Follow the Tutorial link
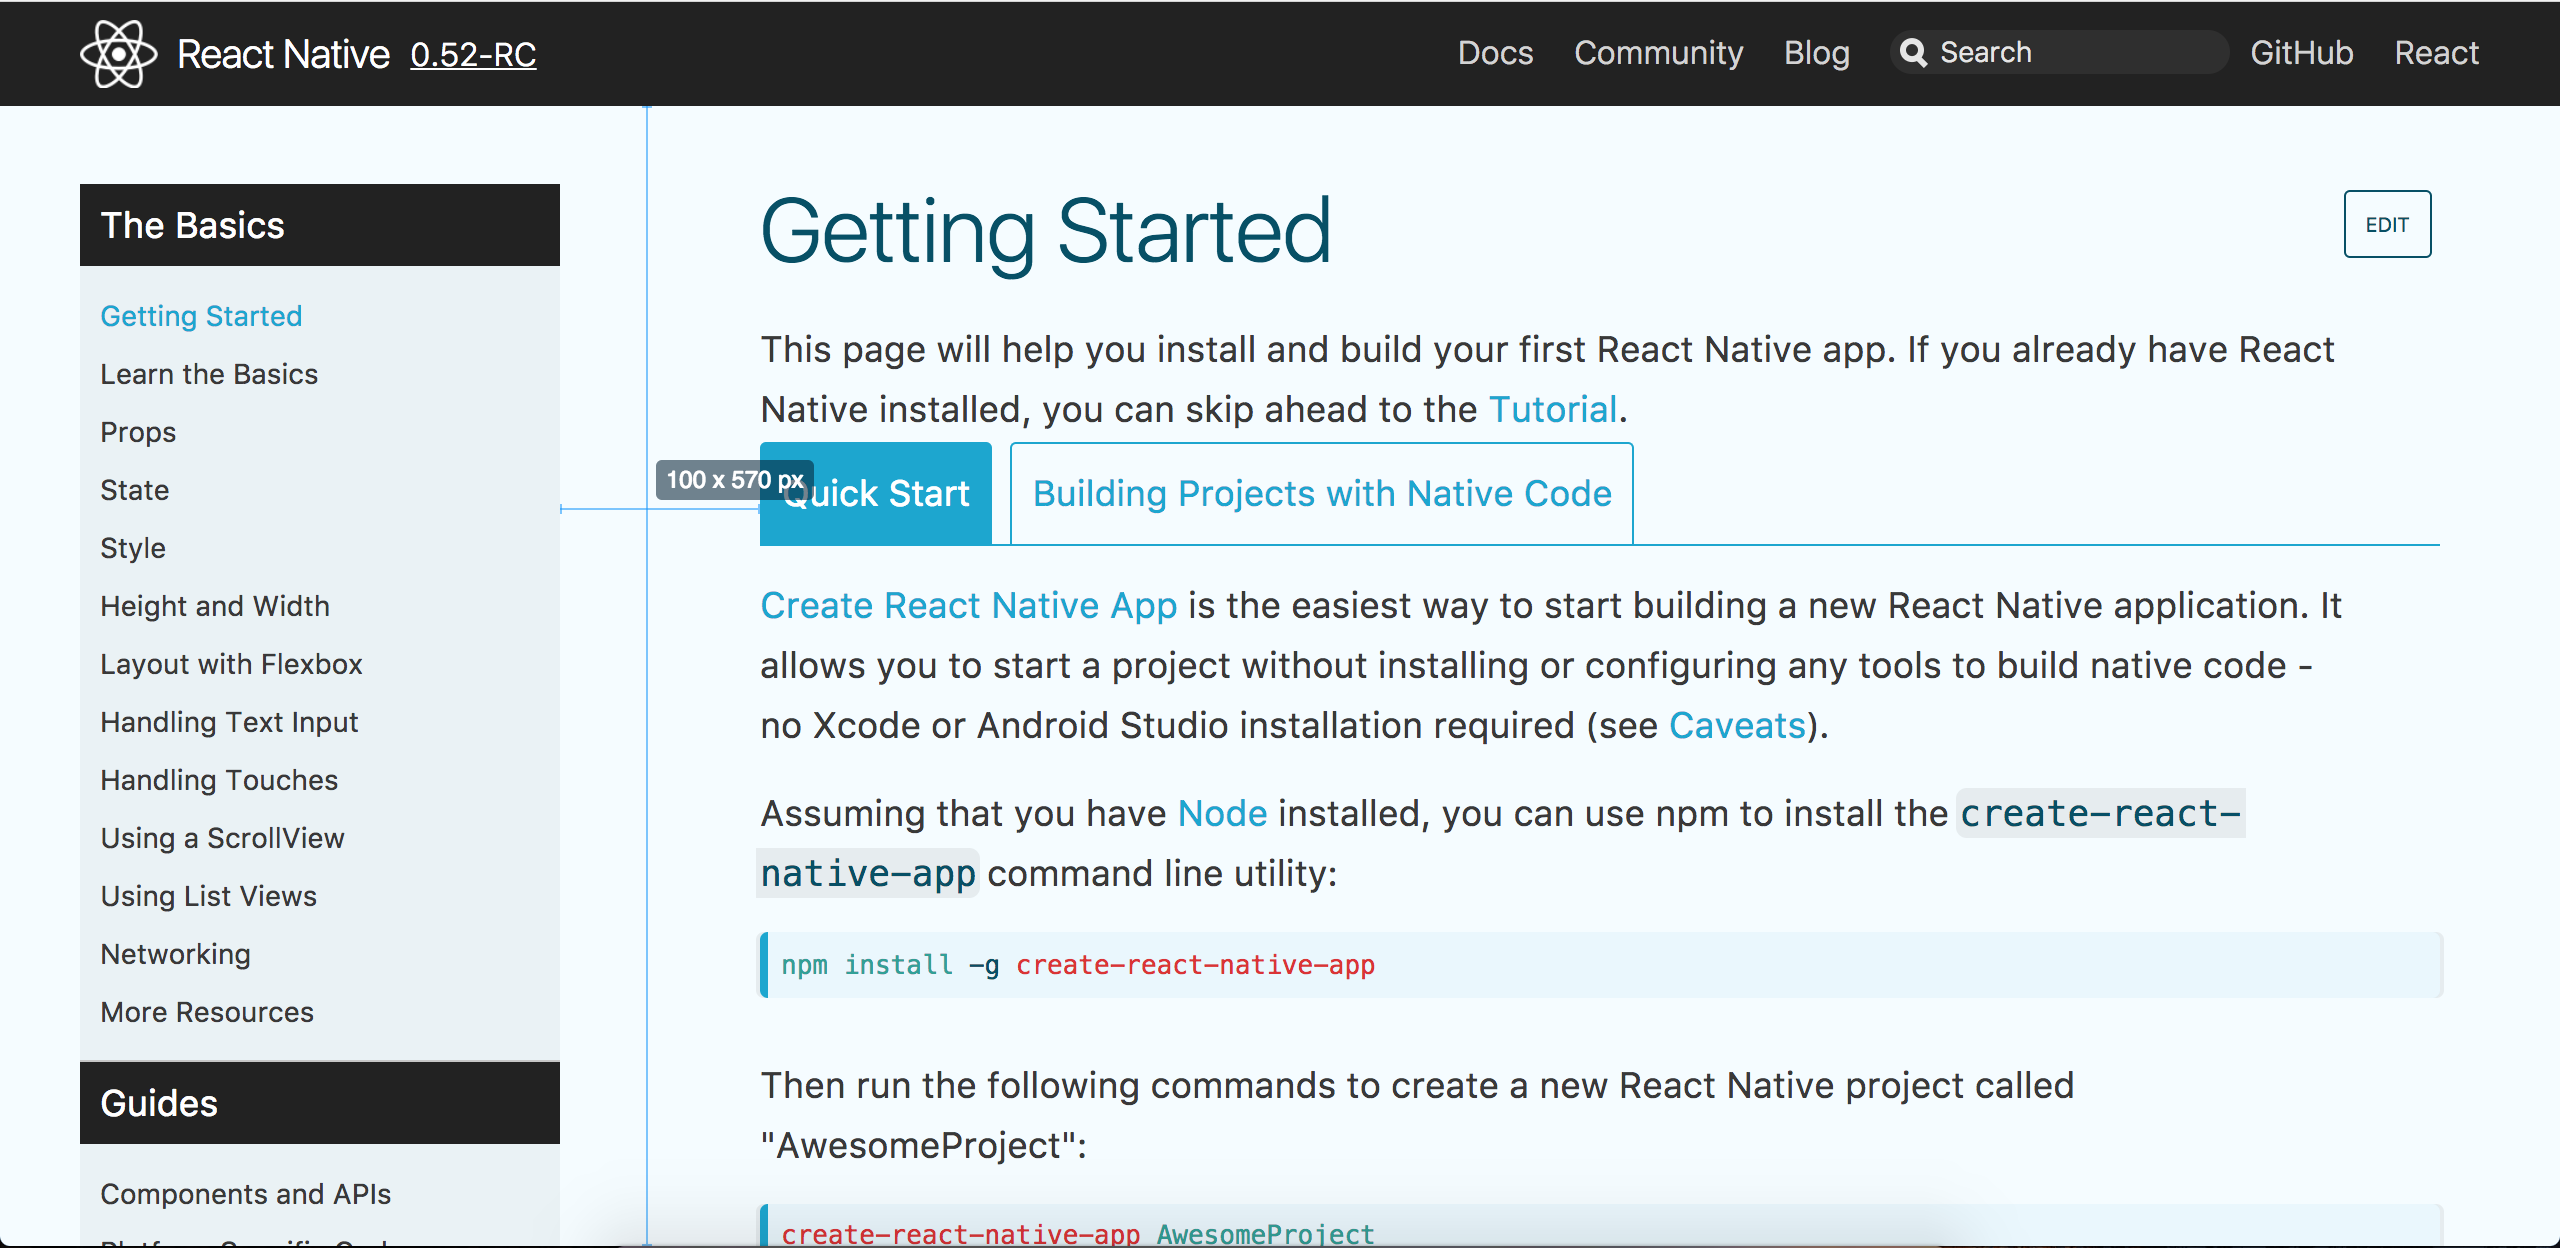The height and width of the screenshot is (1248, 2560). 1553,410
